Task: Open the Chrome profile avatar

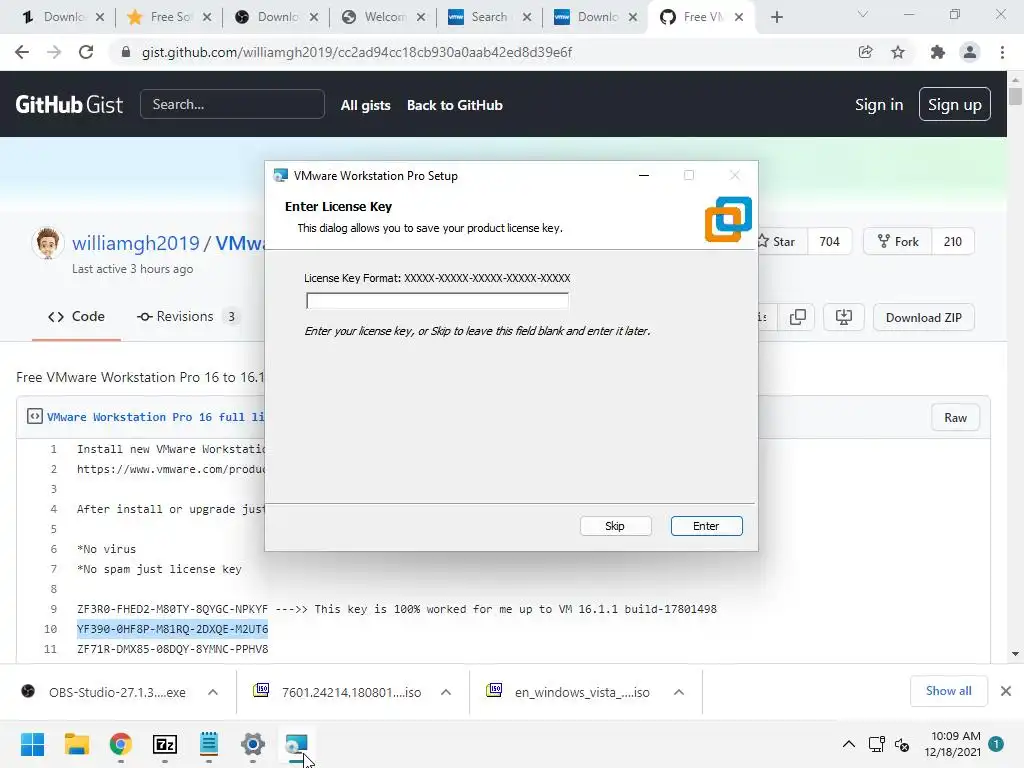Action: [970, 52]
